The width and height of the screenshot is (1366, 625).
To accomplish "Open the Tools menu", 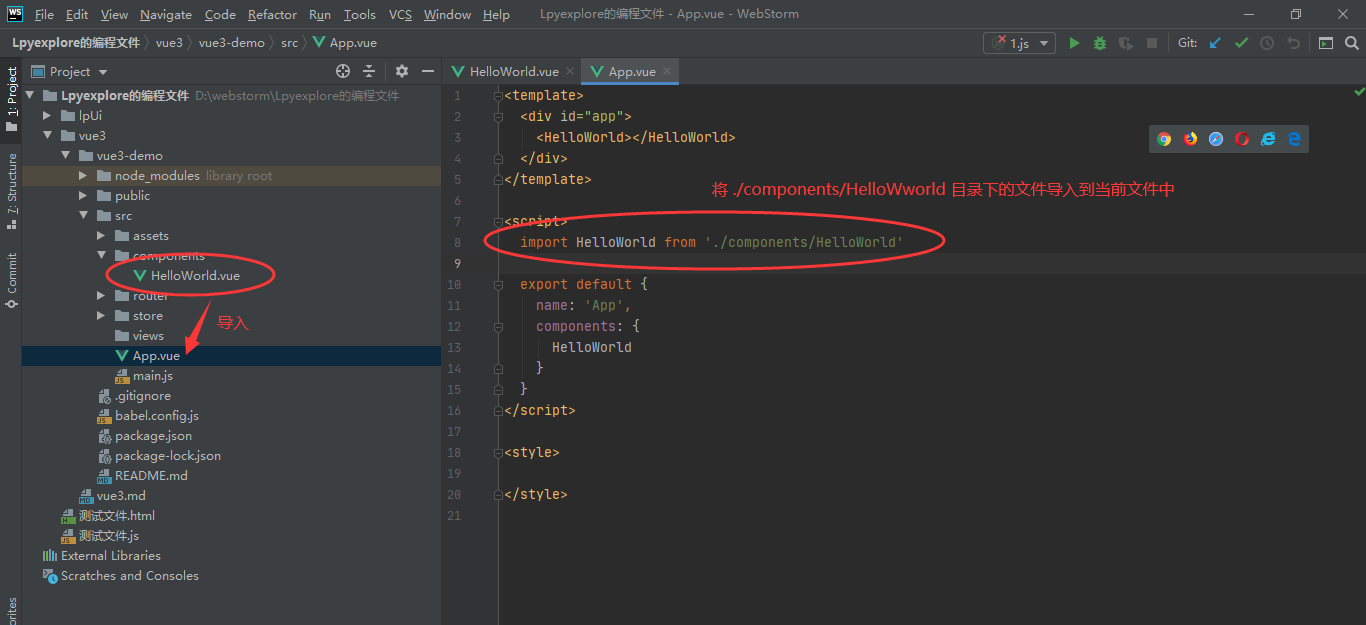I will (x=359, y=14).
